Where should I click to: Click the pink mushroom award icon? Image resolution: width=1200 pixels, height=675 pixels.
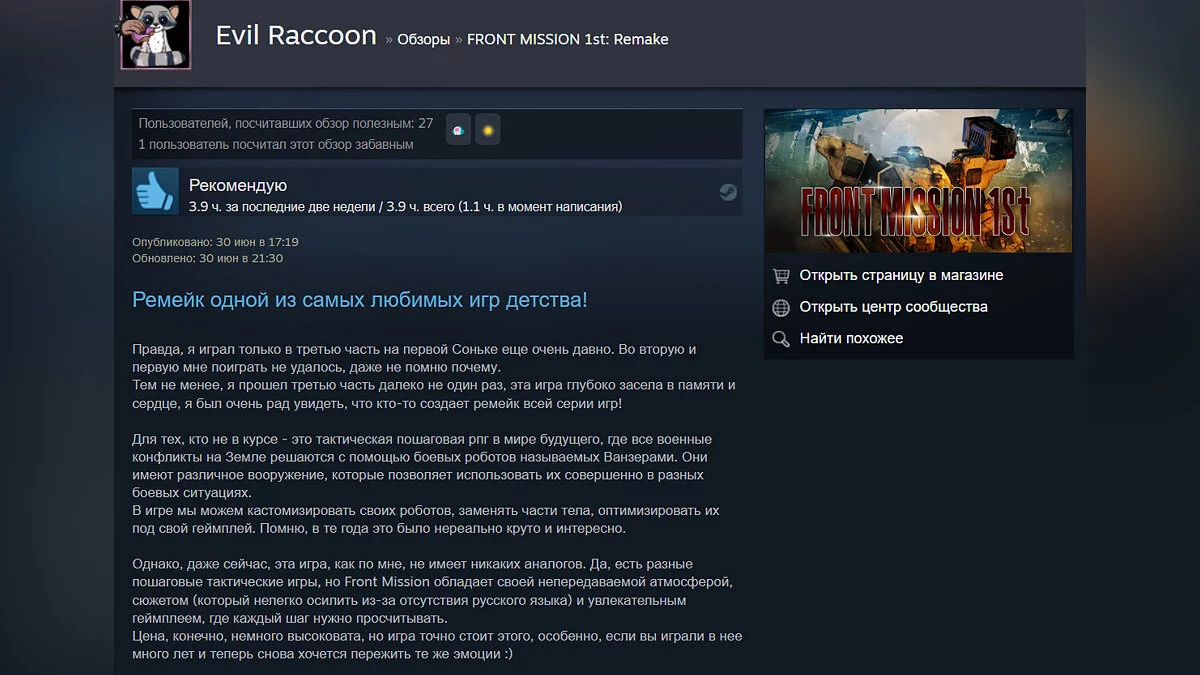pos(458,129)
